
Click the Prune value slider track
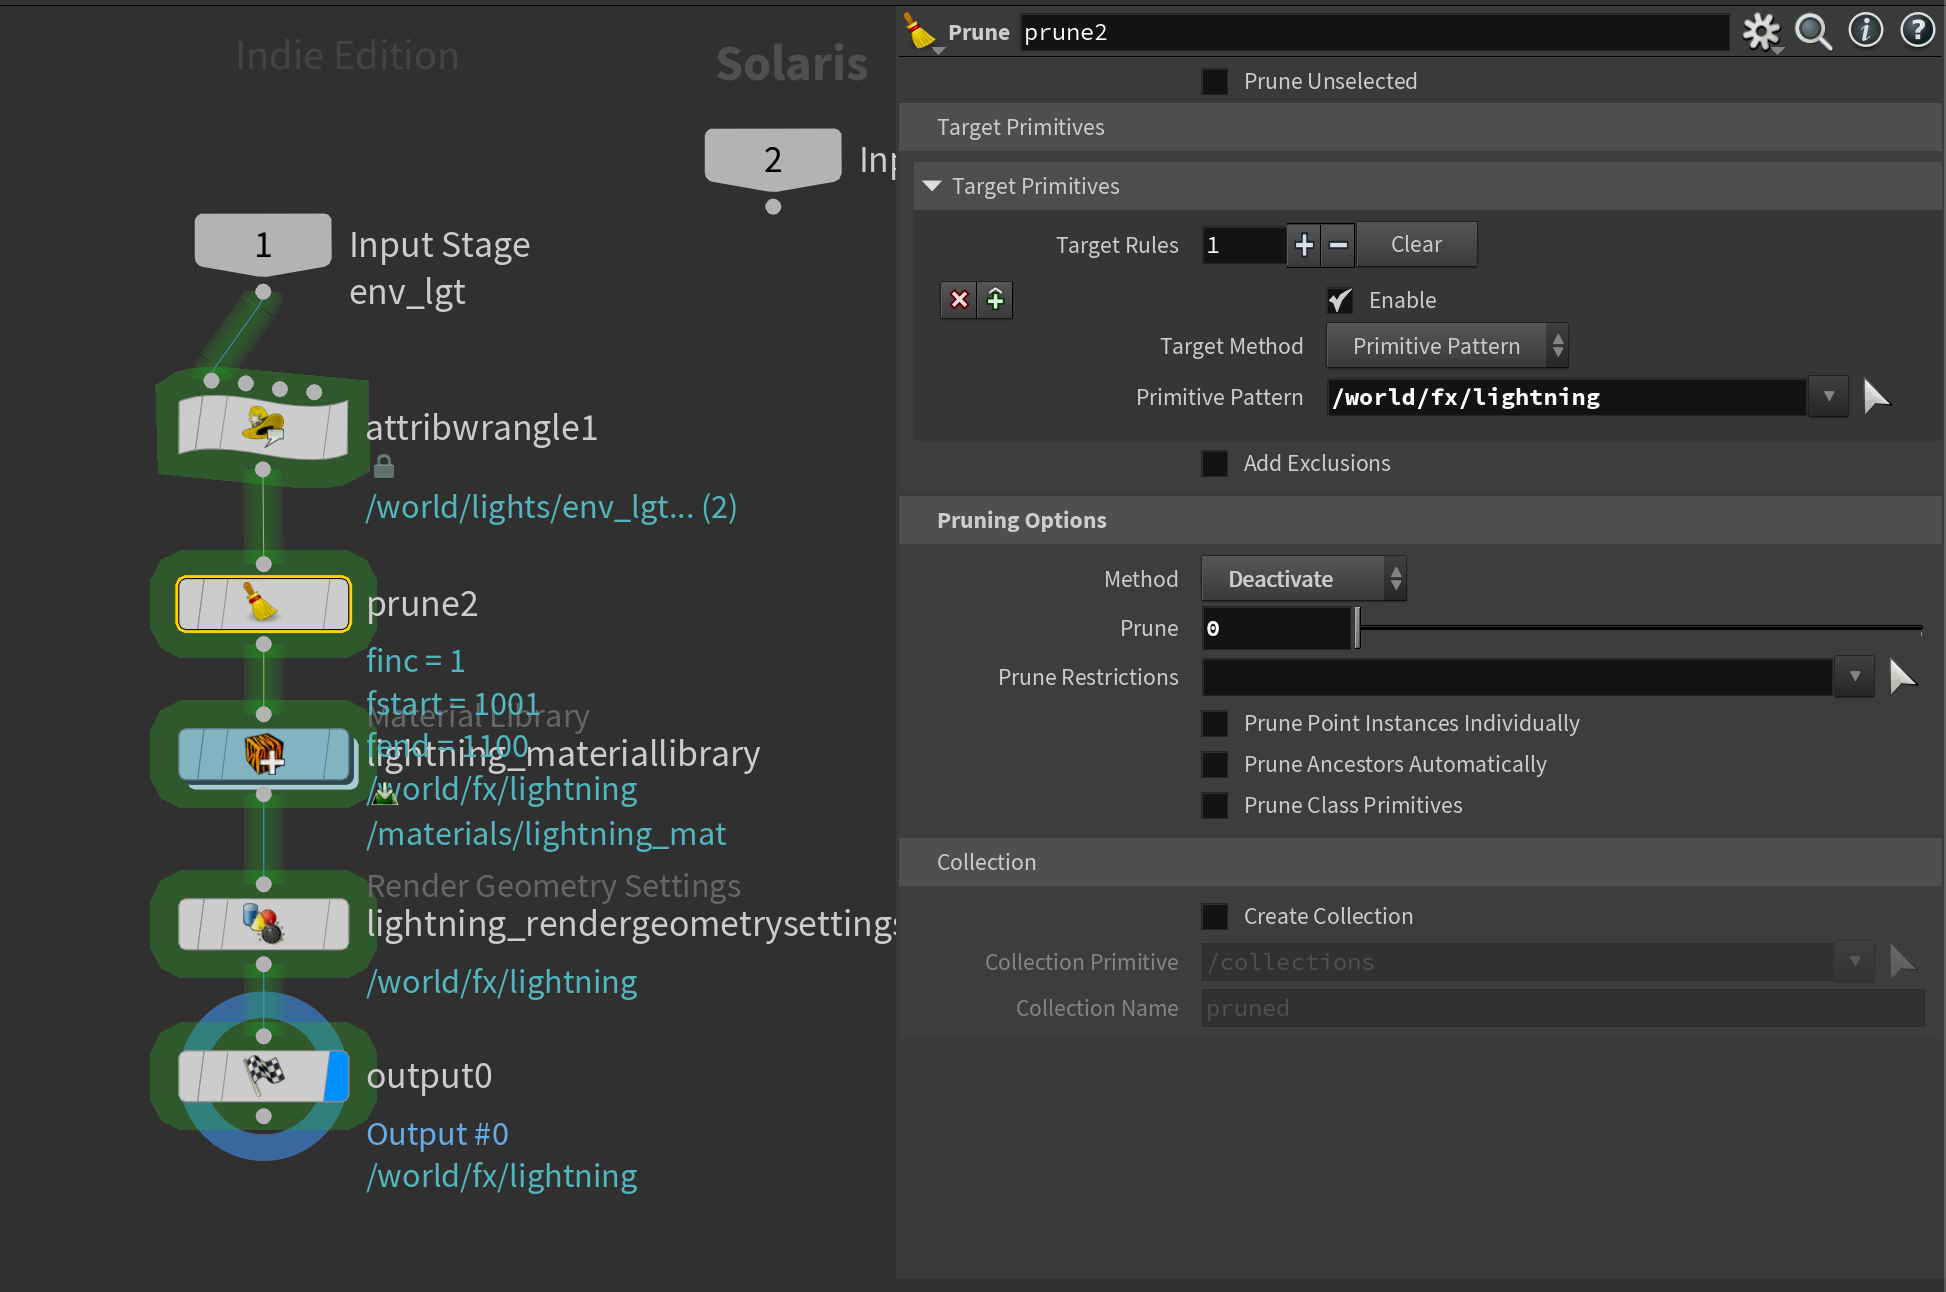[1640, 628]
